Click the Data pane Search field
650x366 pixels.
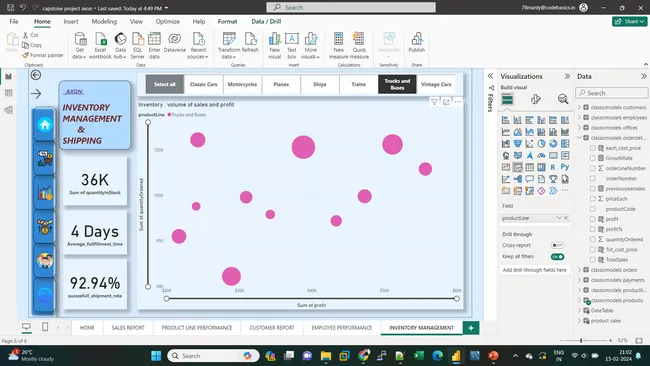tap(611, 93)
